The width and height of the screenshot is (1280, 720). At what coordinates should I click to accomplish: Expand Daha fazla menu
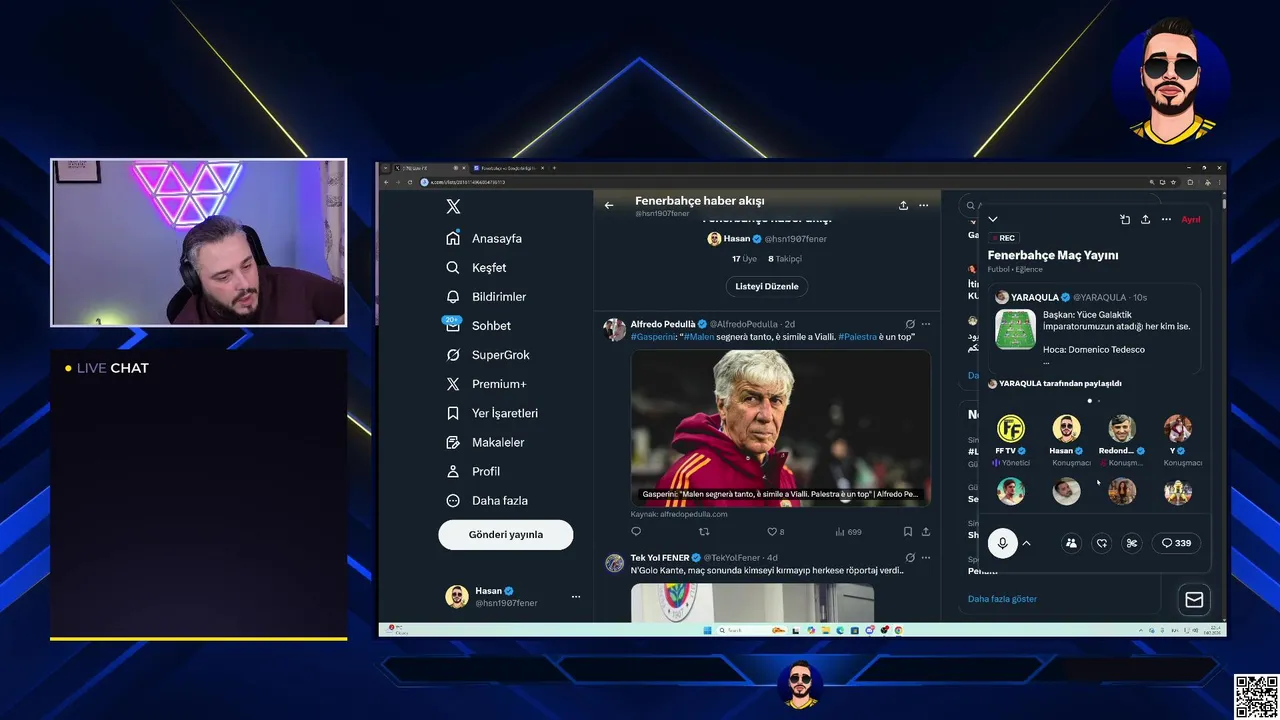pyautogui.click(x=486, y=500)
